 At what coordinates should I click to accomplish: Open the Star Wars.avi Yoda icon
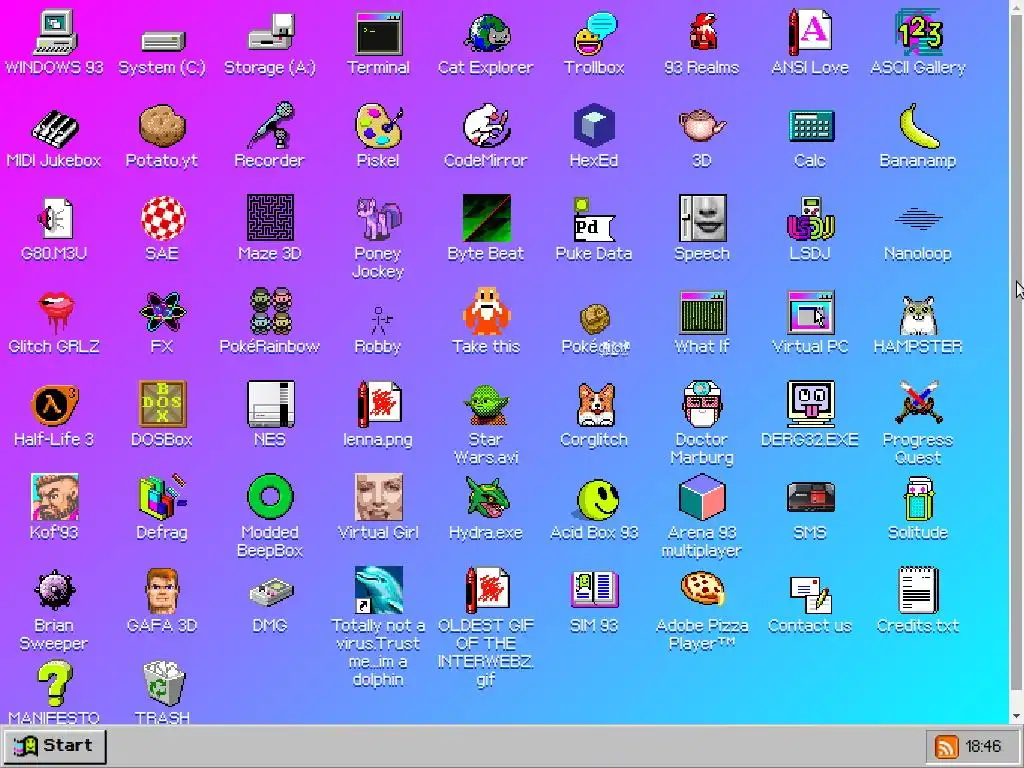click(486, 405)
